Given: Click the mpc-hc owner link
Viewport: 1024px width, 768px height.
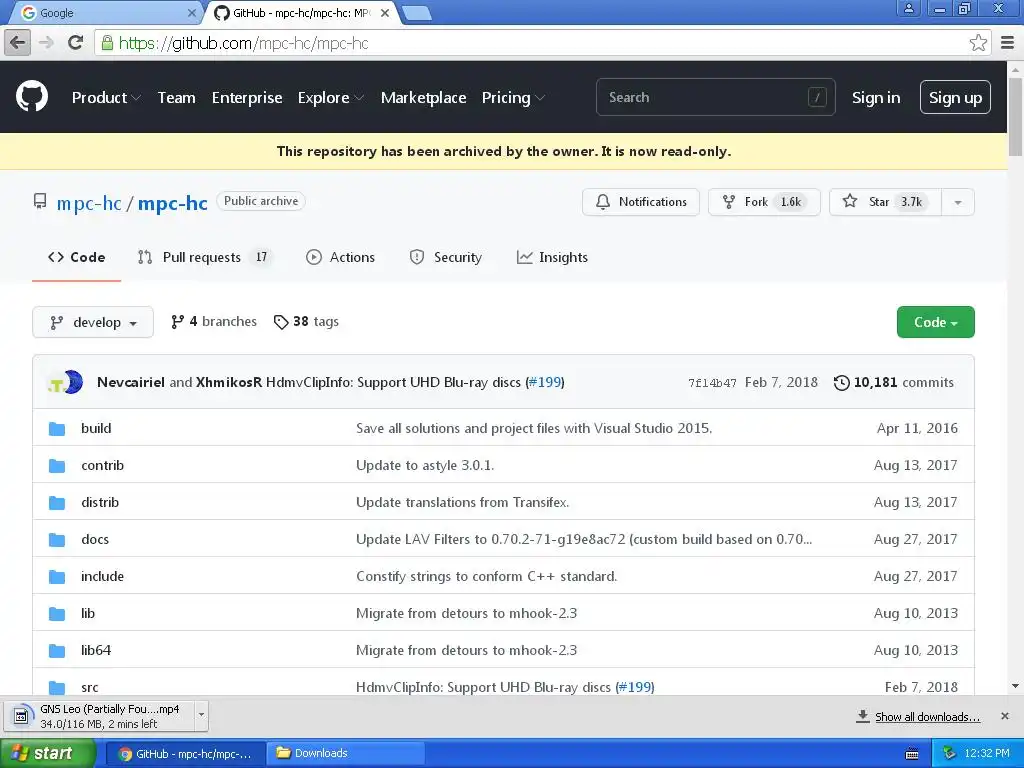Looking at the screenshot, I should pyautogui.click(x=89, y=203).
